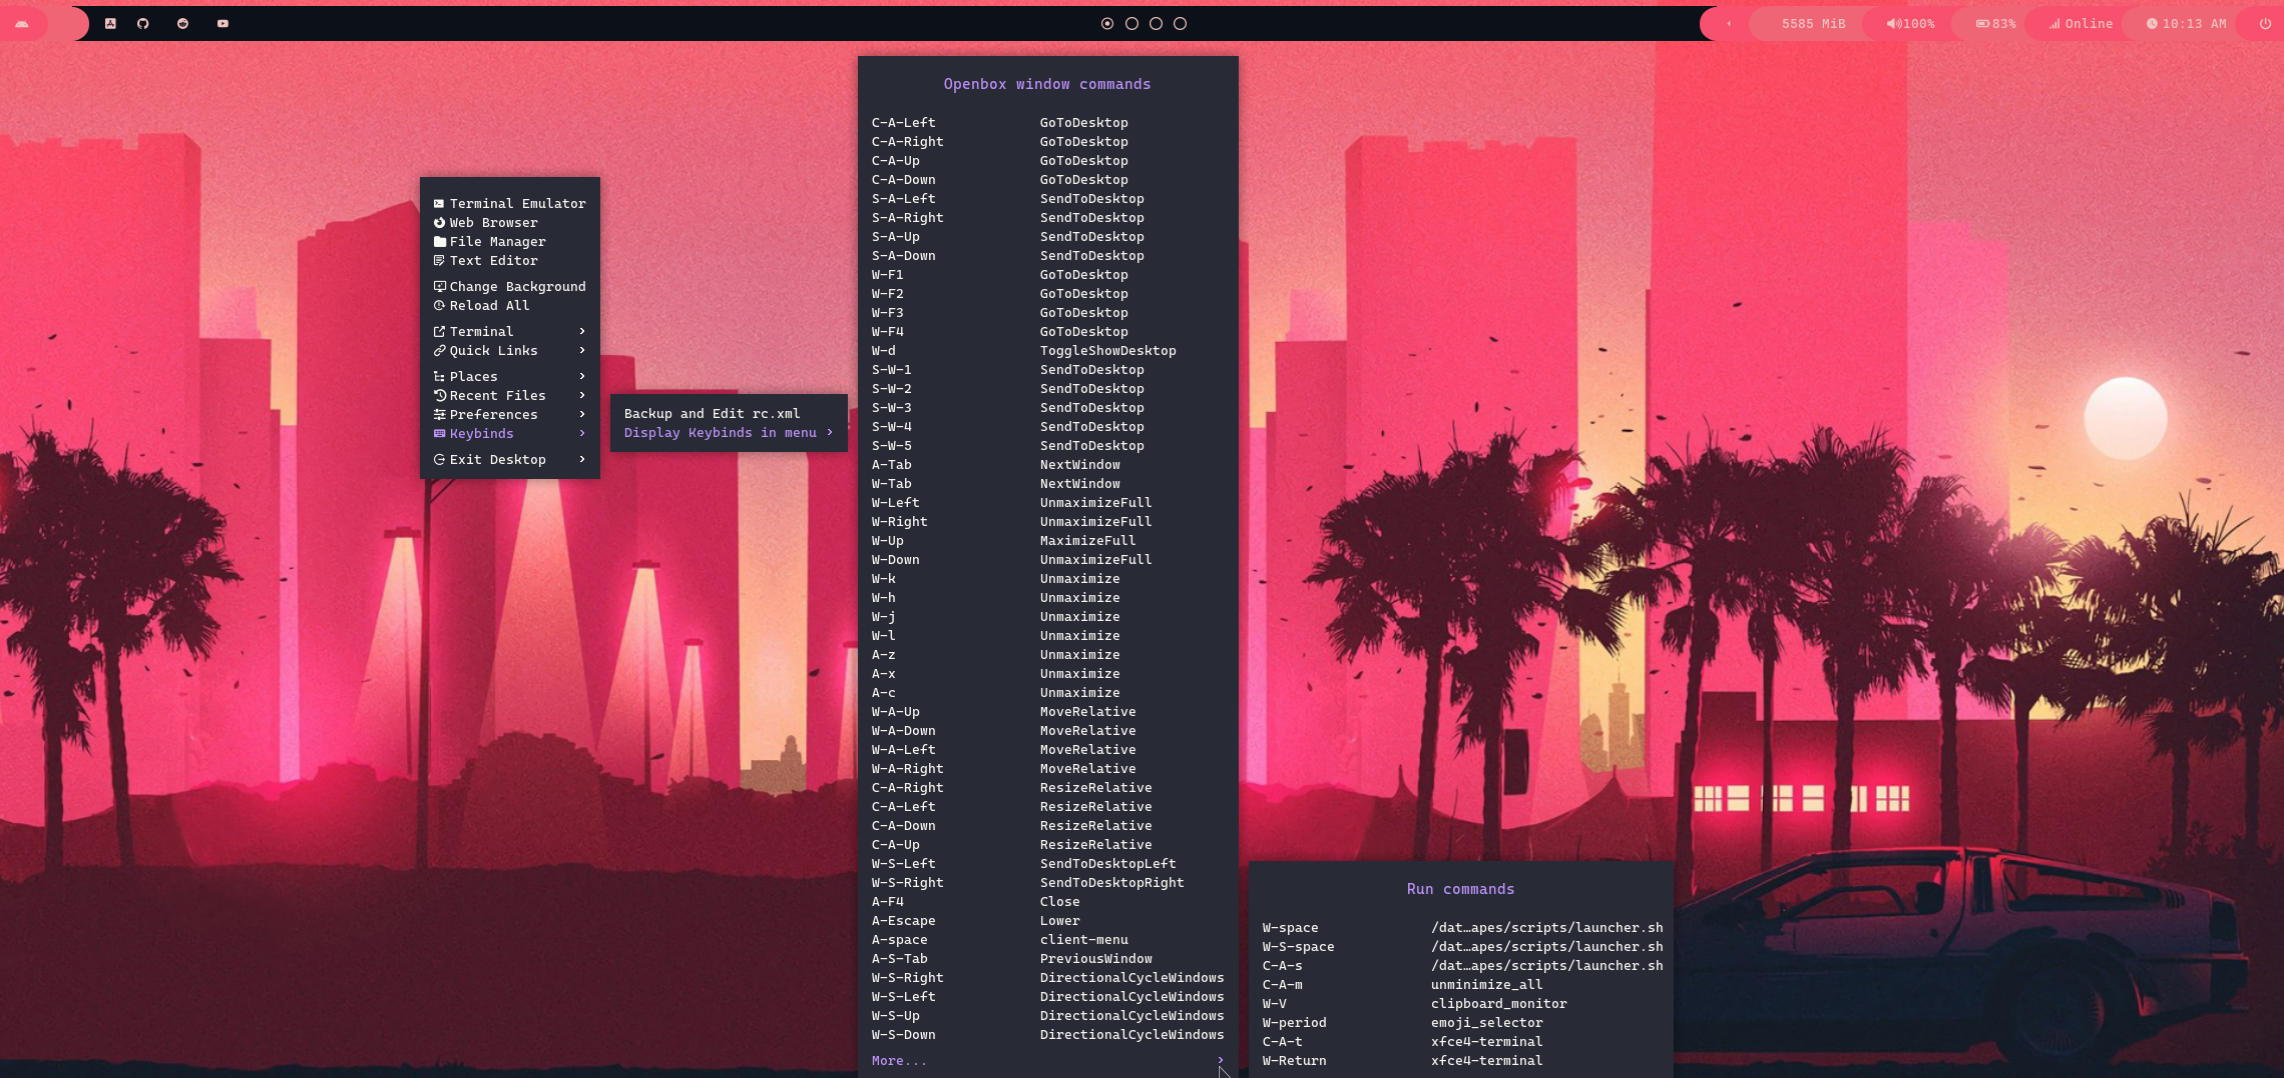Screen dimensions: 2284x1078
Task: Expand the Recent Files submenu
Action: click(510, 395)
